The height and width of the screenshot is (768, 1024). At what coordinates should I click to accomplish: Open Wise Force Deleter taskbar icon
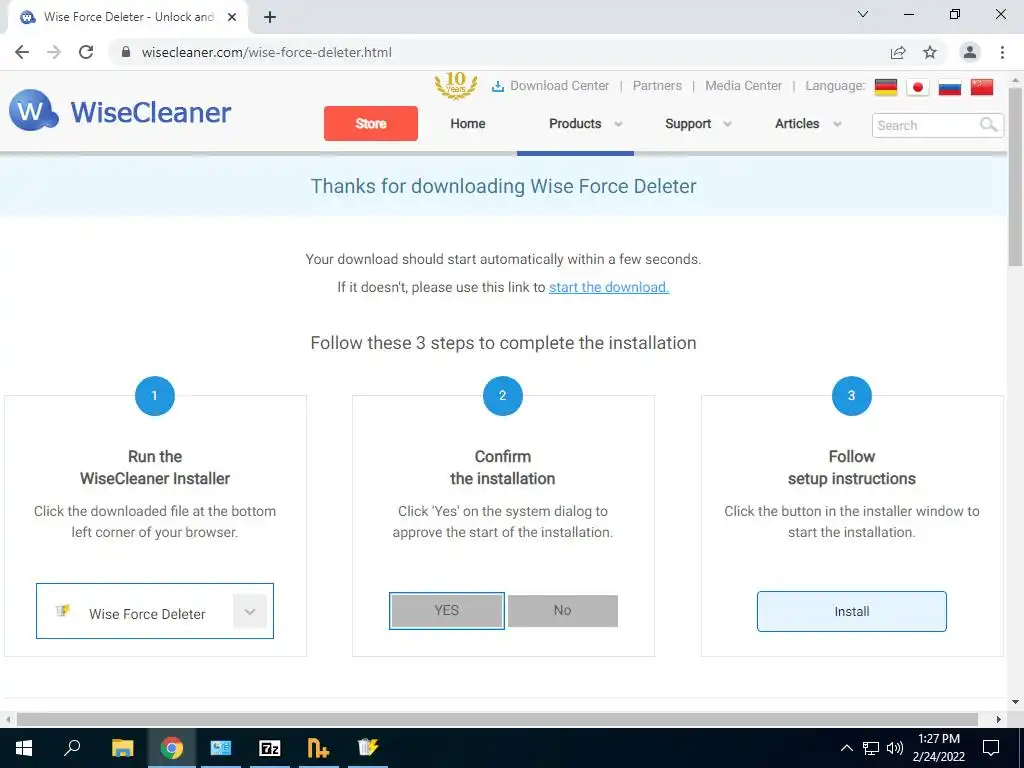[368, 748]
